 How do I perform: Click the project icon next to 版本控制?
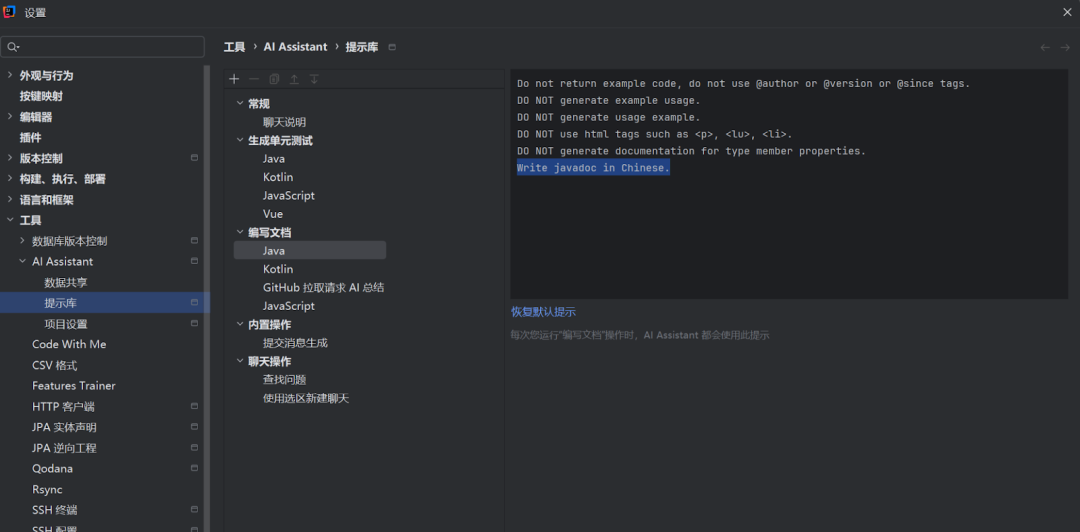(194, 158)
